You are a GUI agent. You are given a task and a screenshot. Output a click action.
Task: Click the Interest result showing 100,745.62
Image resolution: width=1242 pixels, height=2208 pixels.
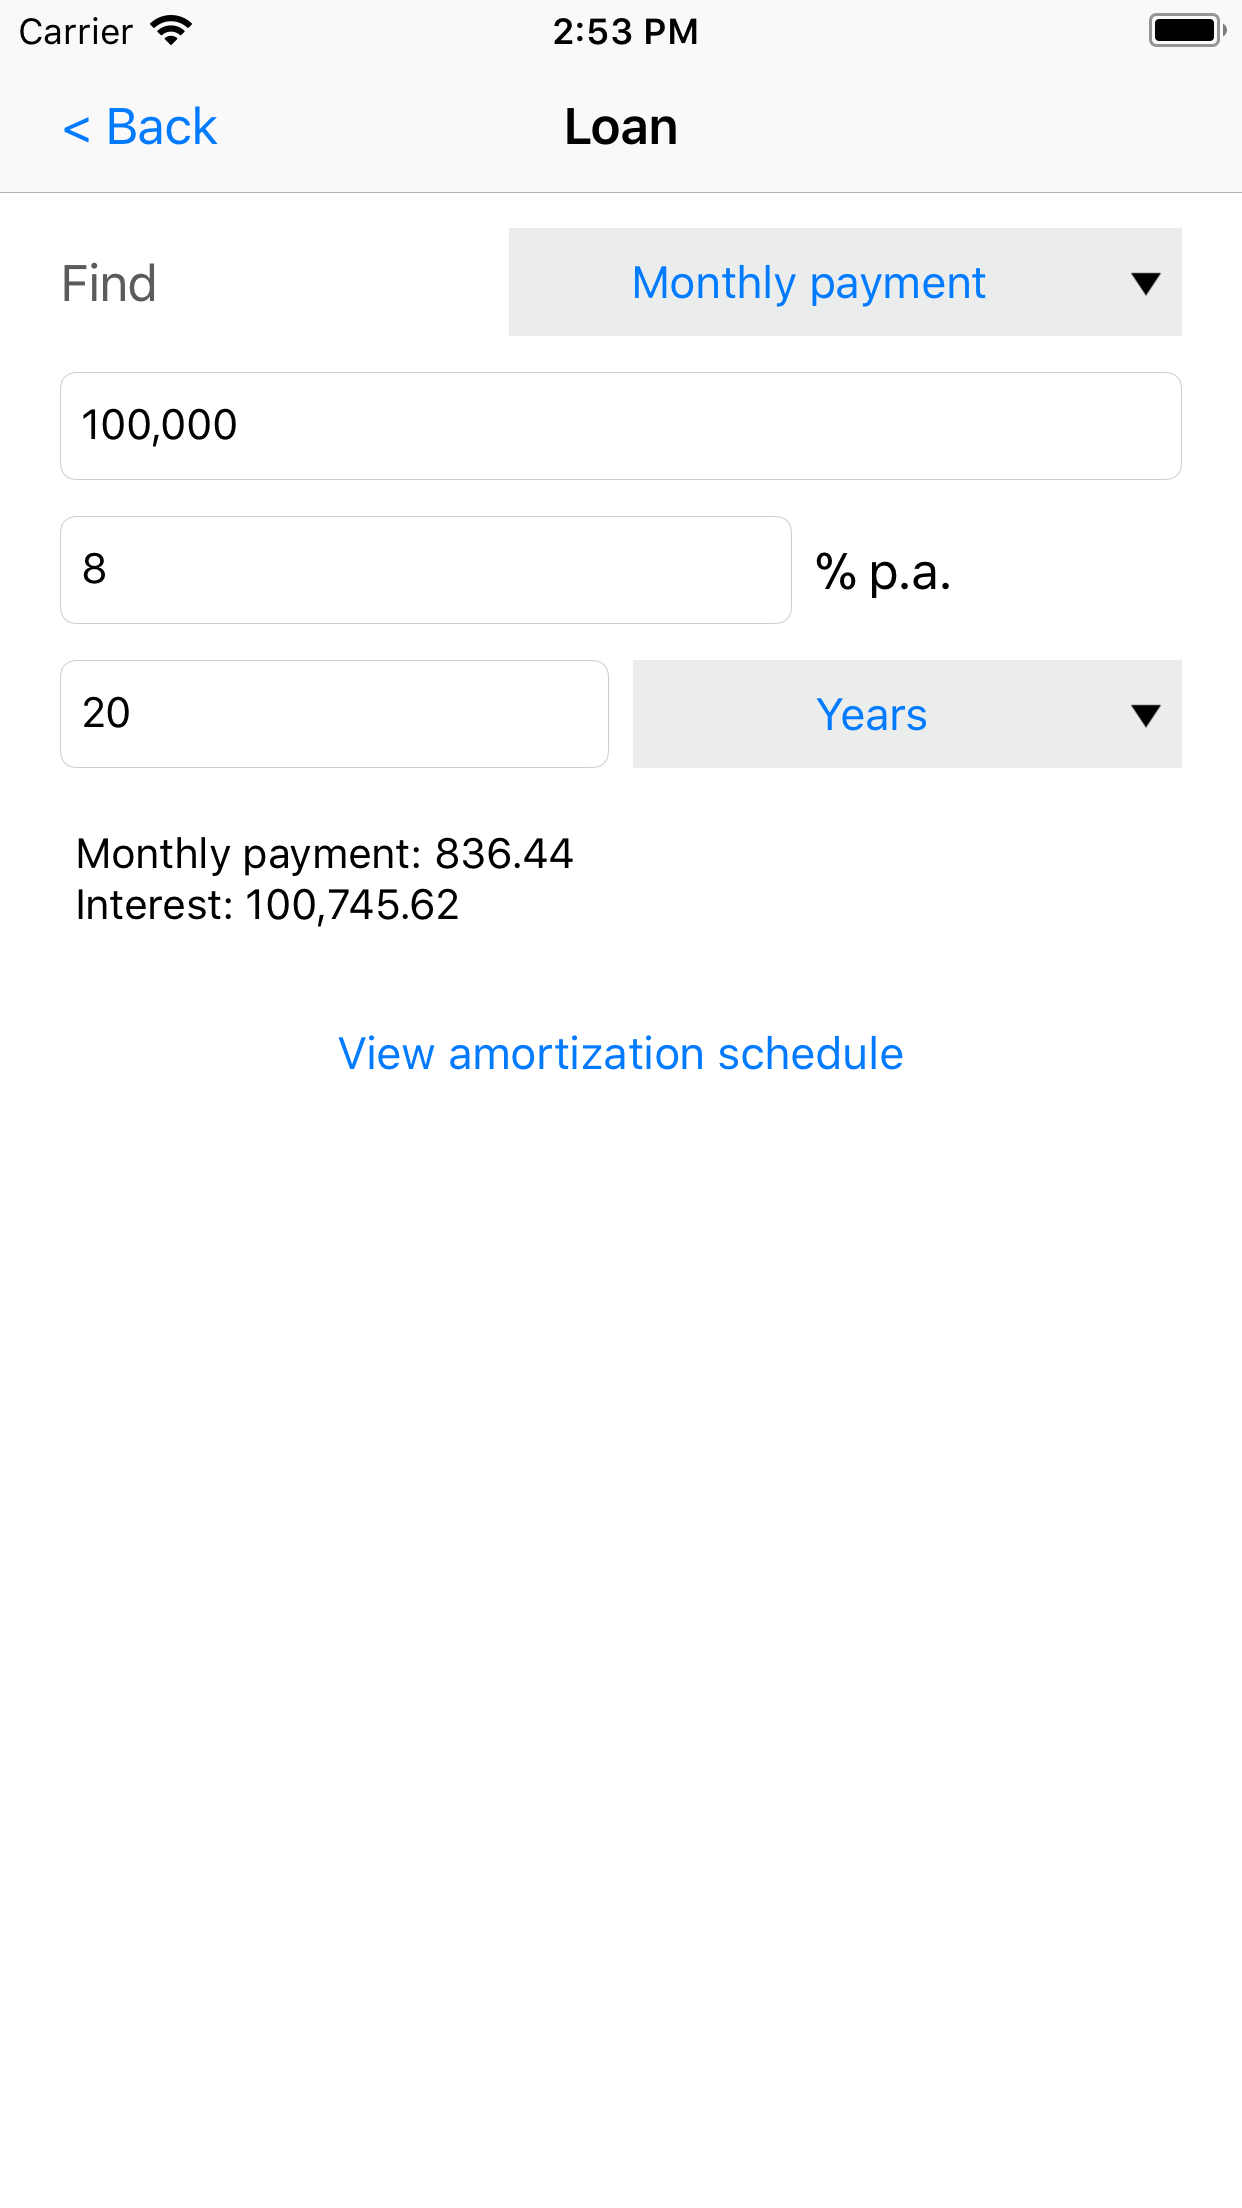267,905
